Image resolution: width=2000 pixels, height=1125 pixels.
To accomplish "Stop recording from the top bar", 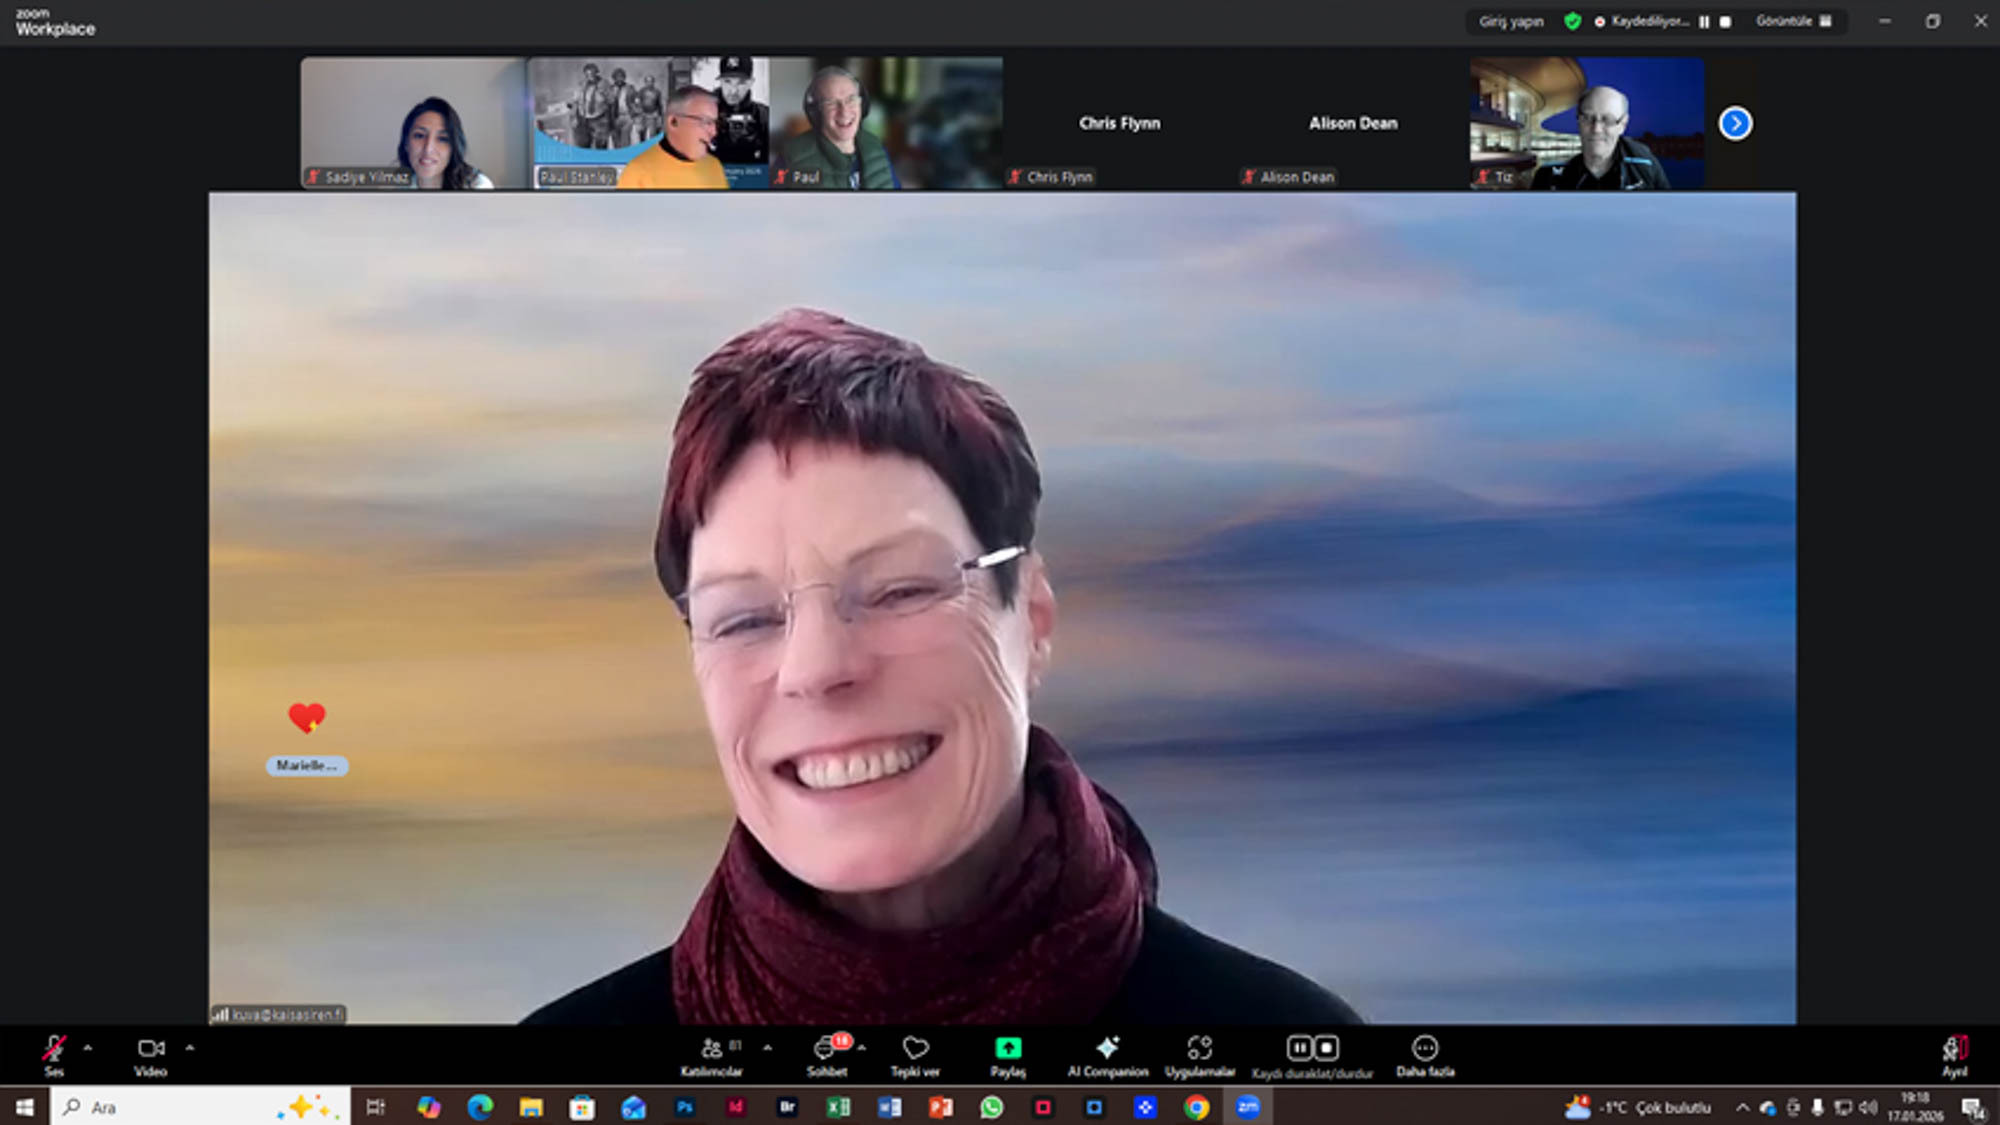I will [x=1726, y=22].
